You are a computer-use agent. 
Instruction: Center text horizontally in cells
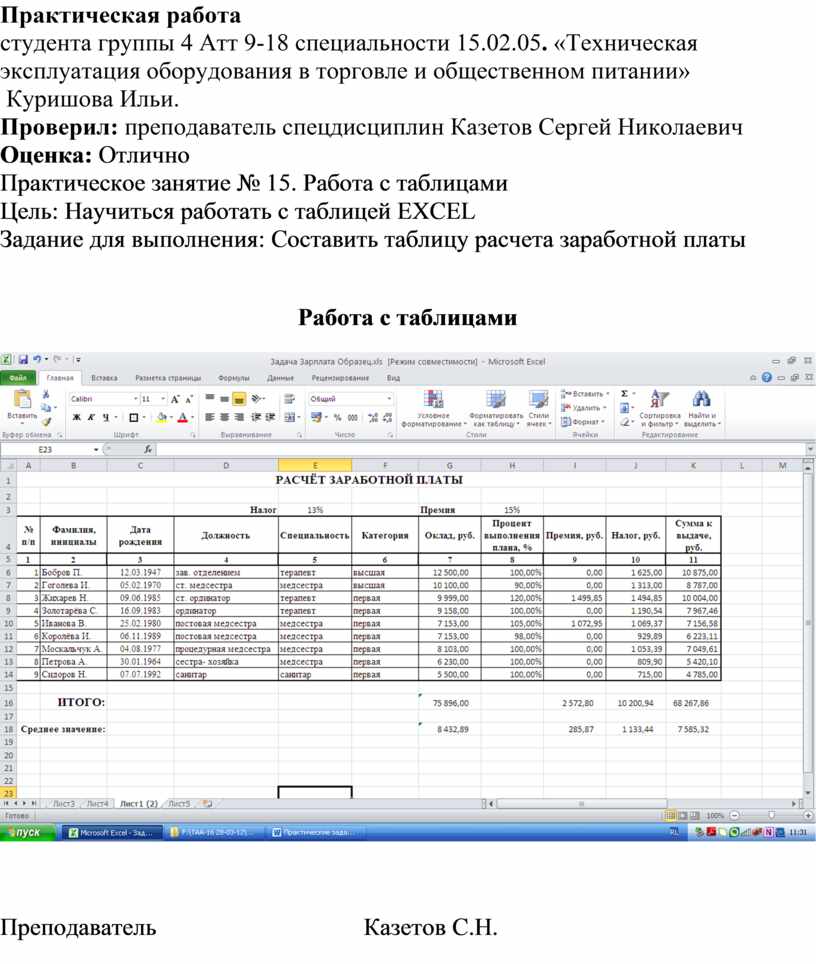(224, 417)
